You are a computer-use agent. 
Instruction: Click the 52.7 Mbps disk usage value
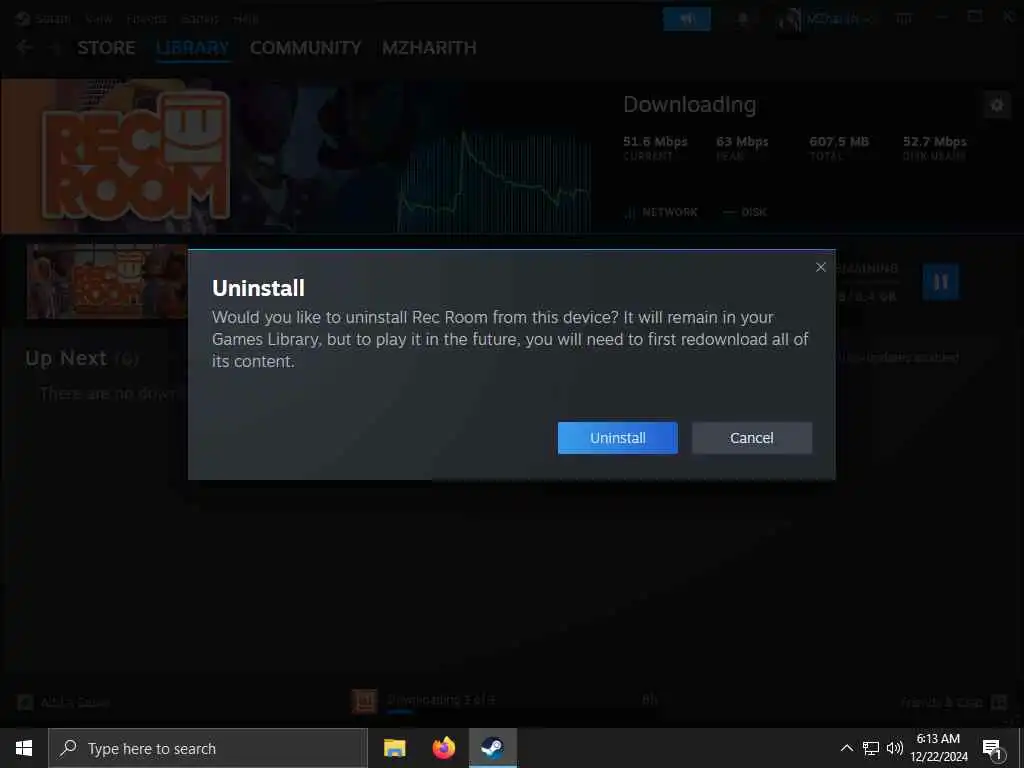coord(935,142)
